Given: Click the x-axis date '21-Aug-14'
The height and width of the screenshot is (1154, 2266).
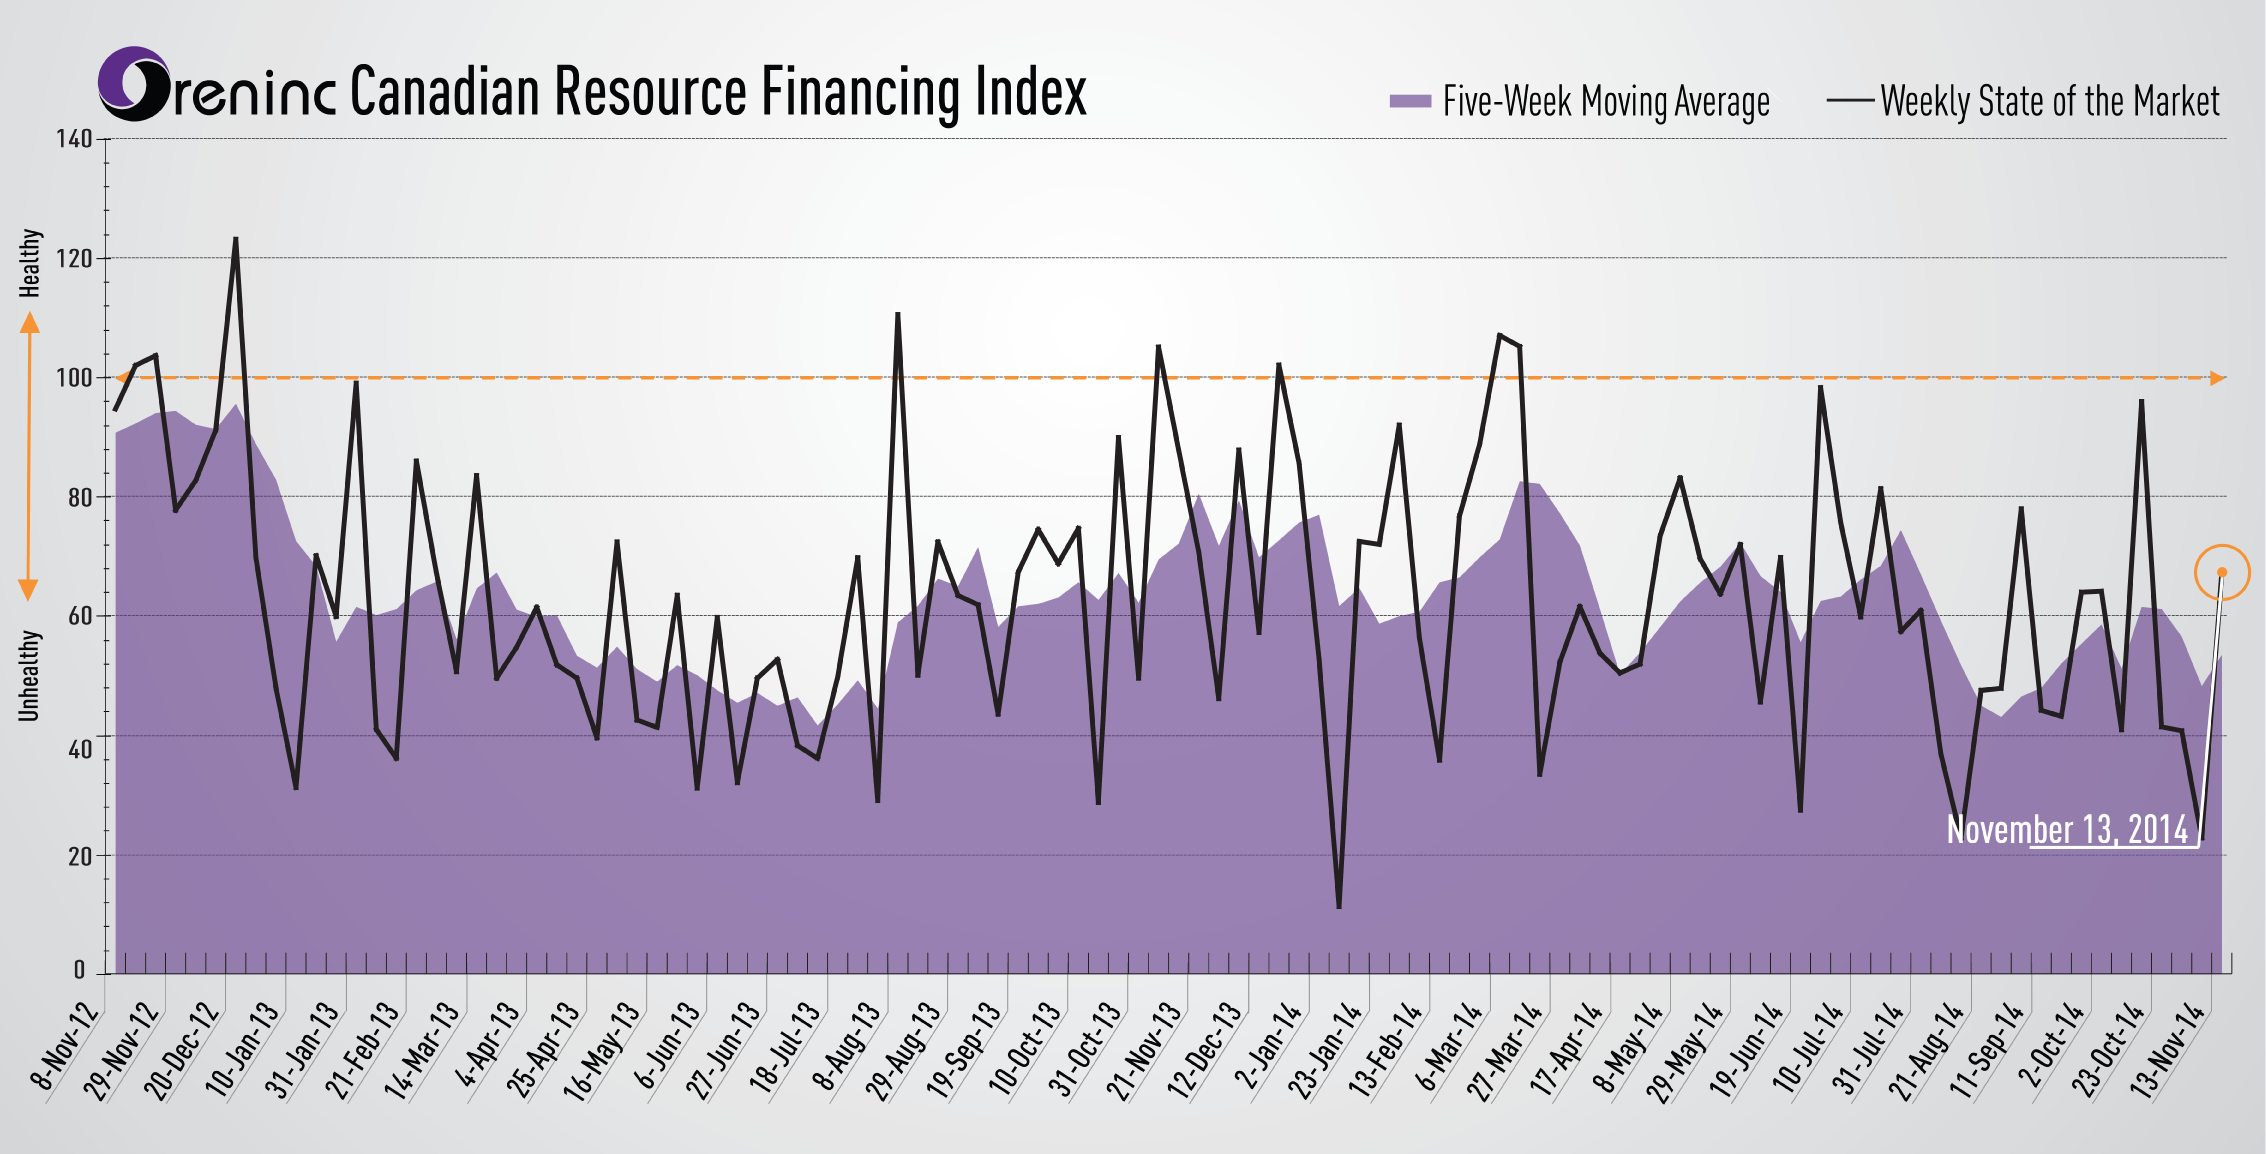Looking at the screenshot, I should [1928, 1050].
